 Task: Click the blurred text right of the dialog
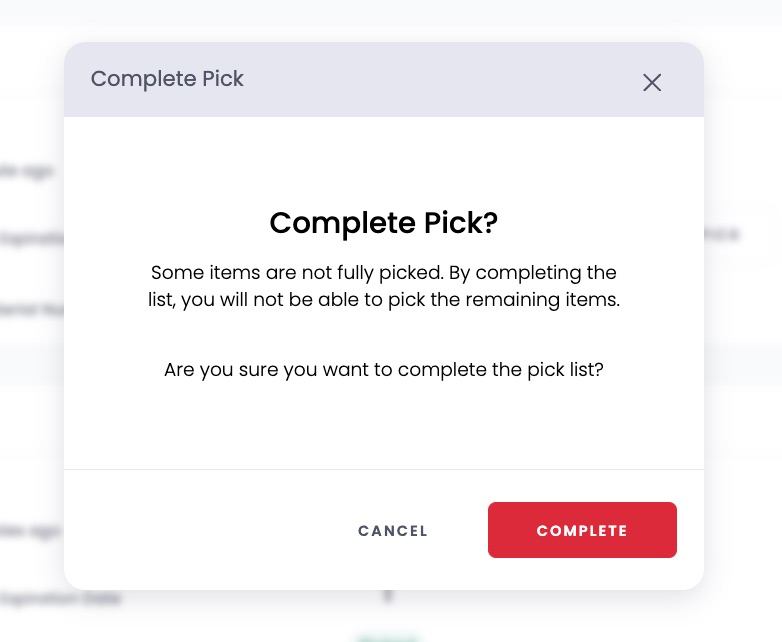[x=722, y=233]
